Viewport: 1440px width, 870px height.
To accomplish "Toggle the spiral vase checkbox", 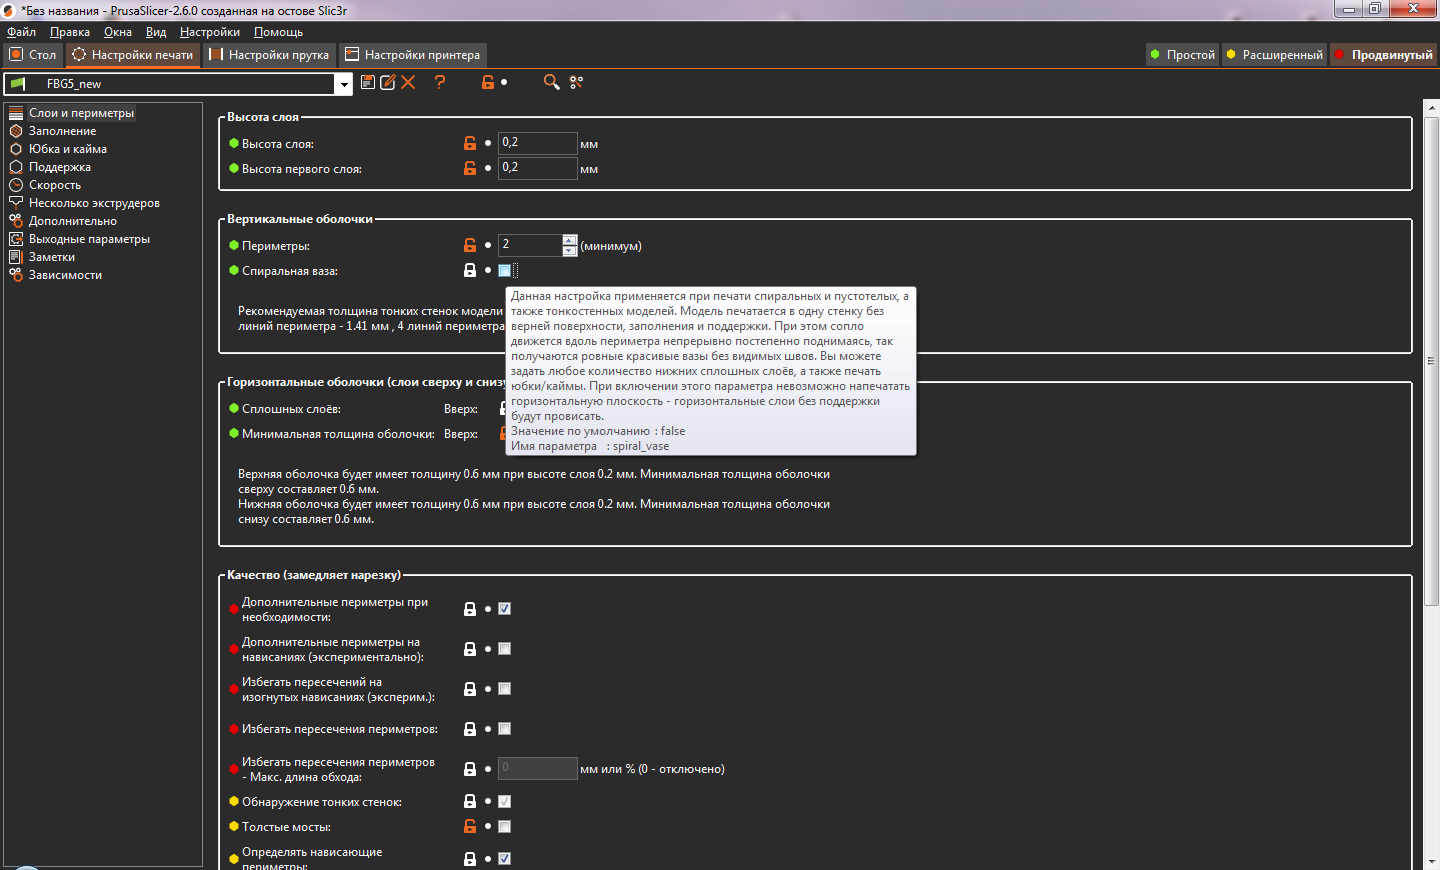I will 505,270.
